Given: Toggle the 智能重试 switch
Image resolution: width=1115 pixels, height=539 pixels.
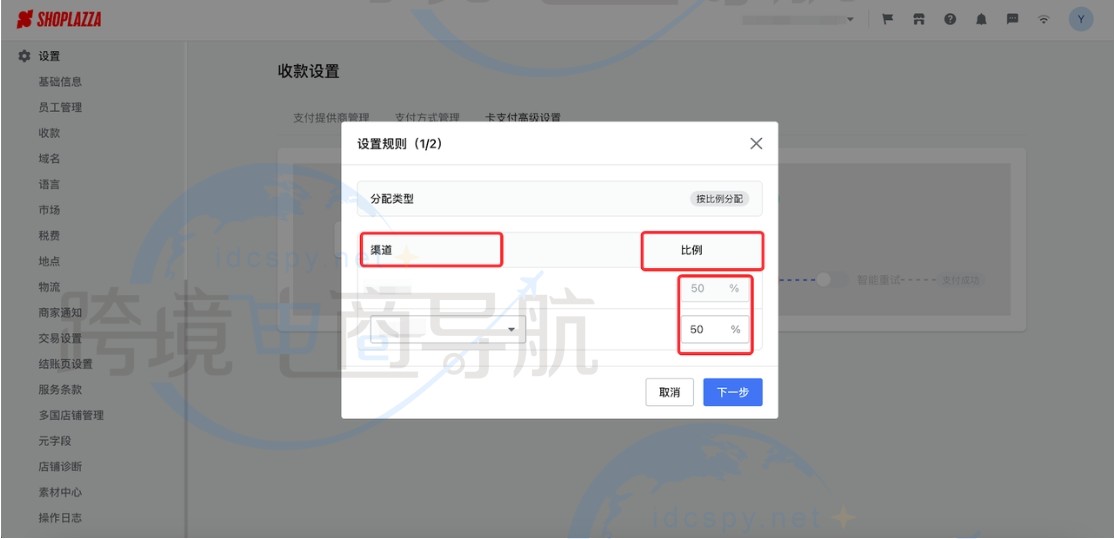Looking at the screenshot, I should [x=831, y=280].
